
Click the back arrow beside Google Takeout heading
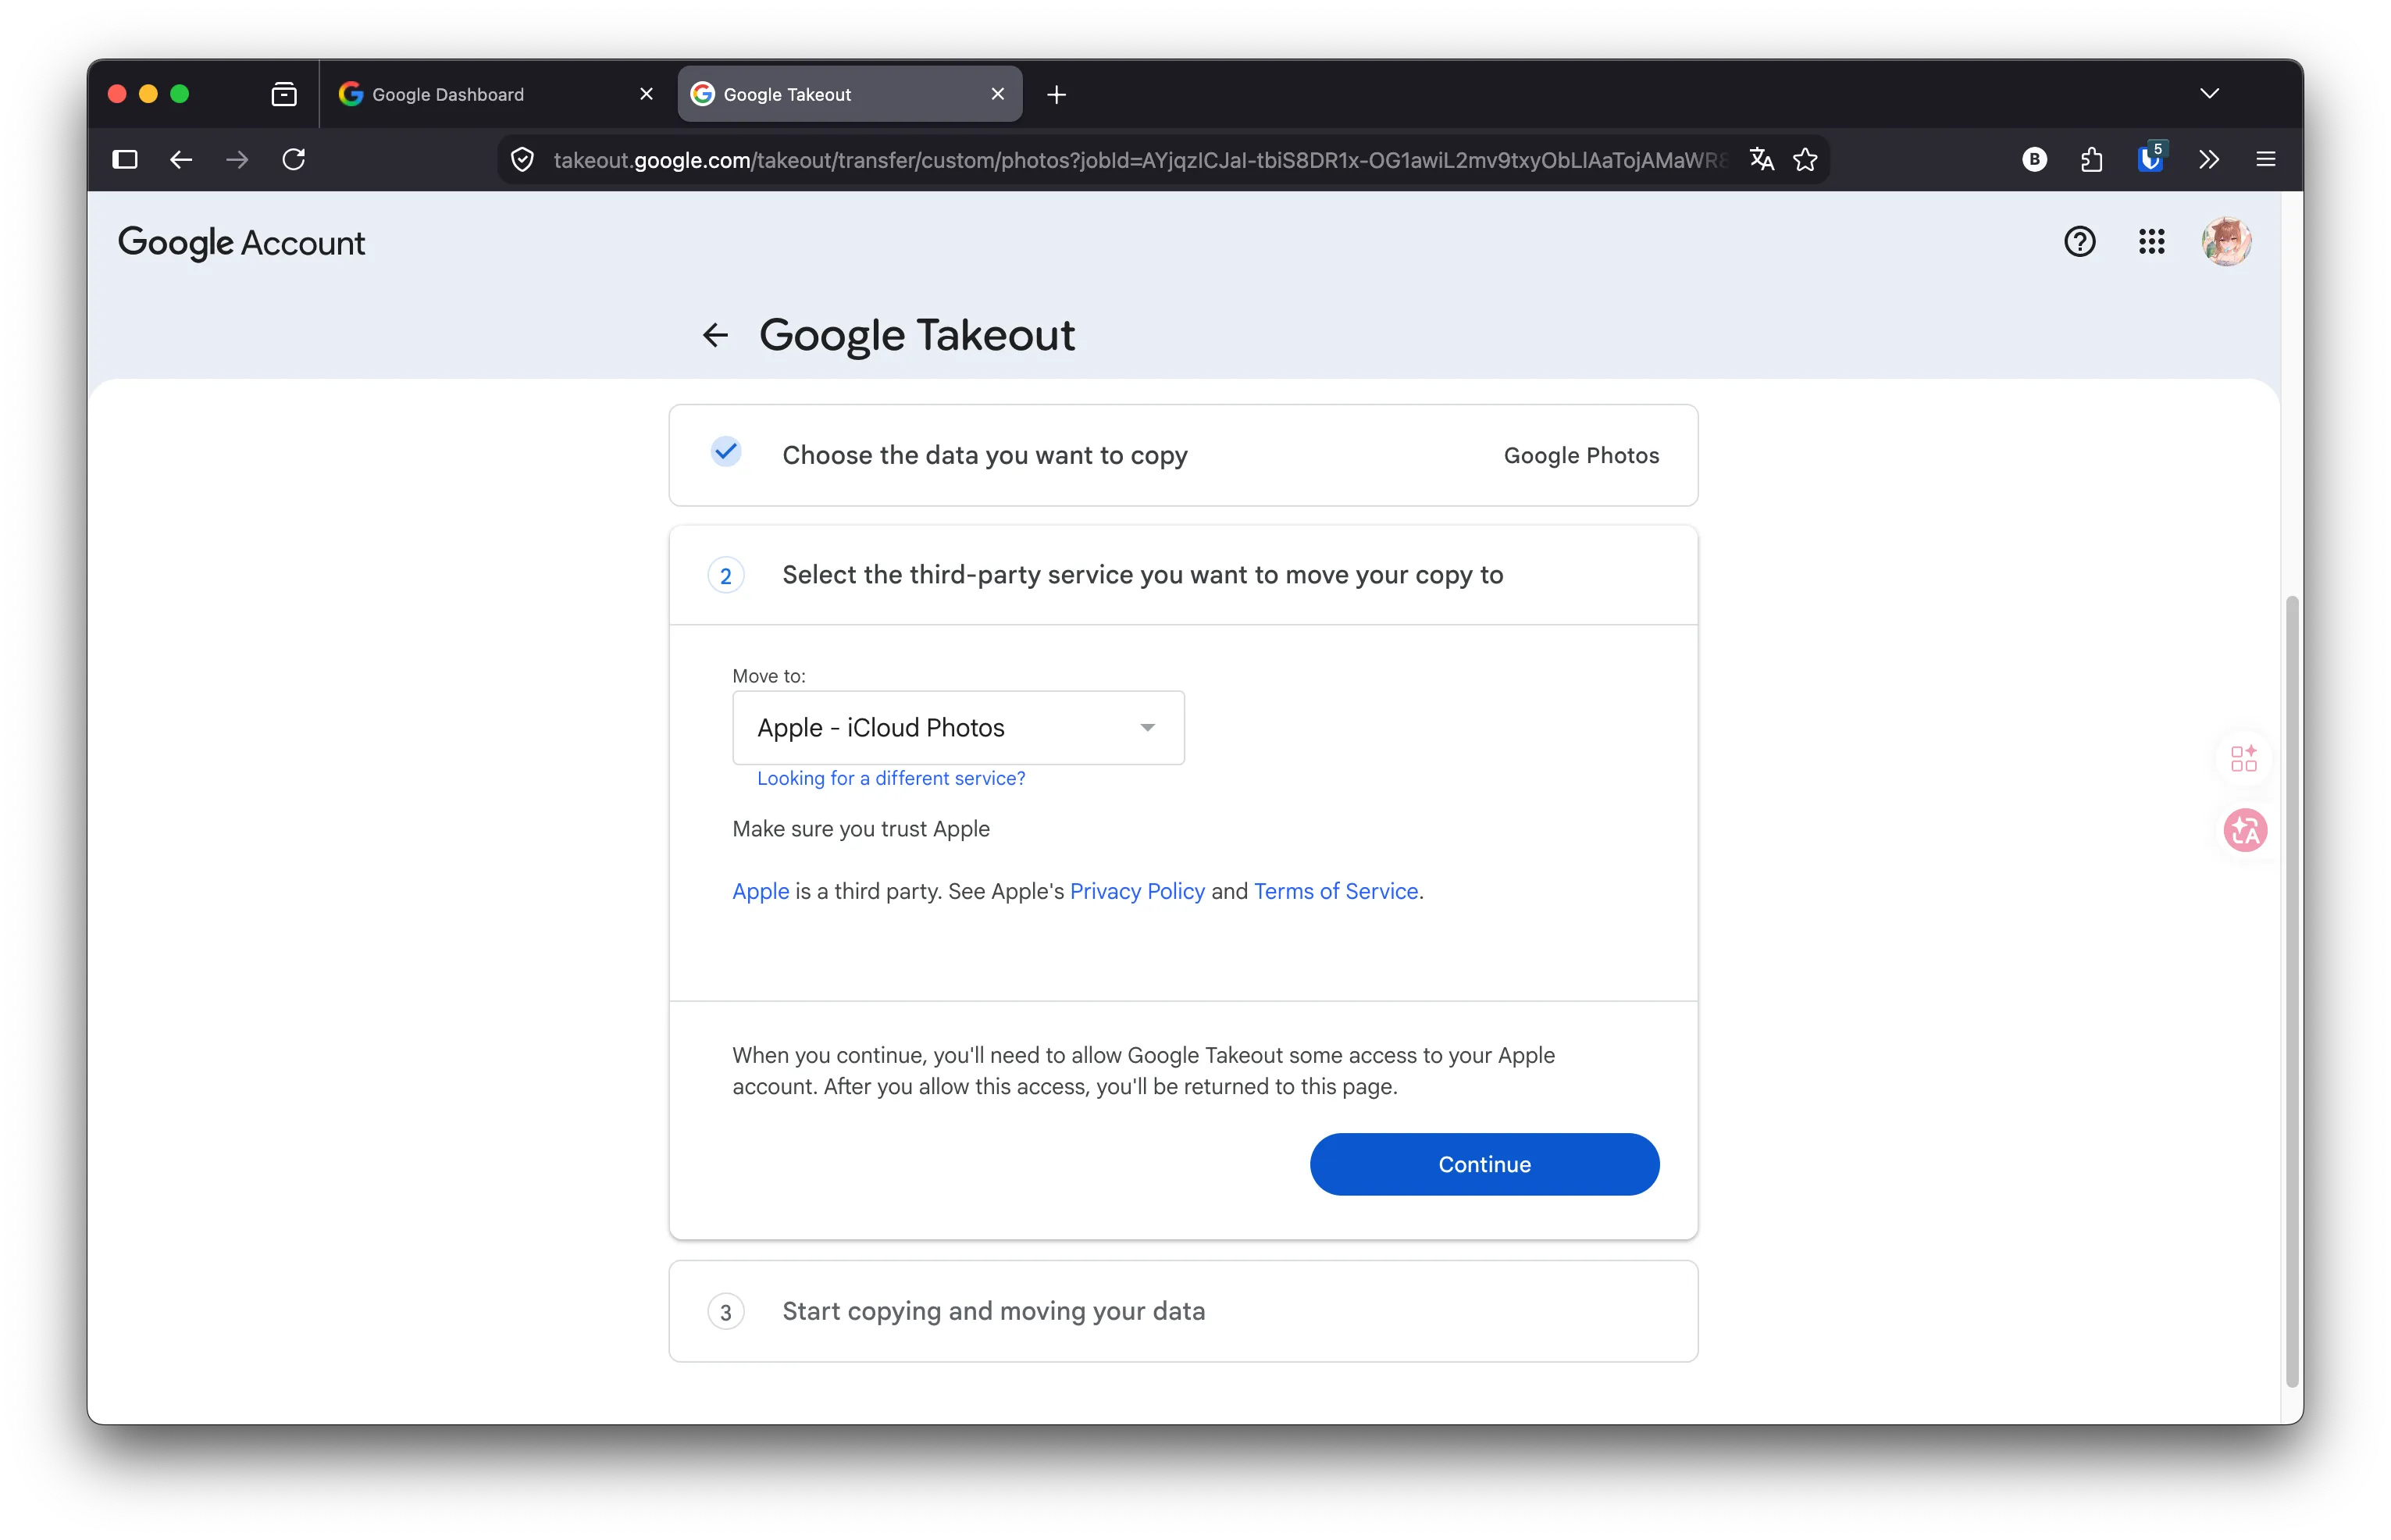coord(715,335)
